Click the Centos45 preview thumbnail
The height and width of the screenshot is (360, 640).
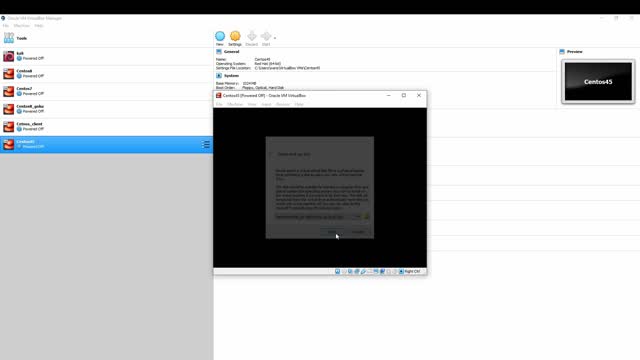coord(598,81)
